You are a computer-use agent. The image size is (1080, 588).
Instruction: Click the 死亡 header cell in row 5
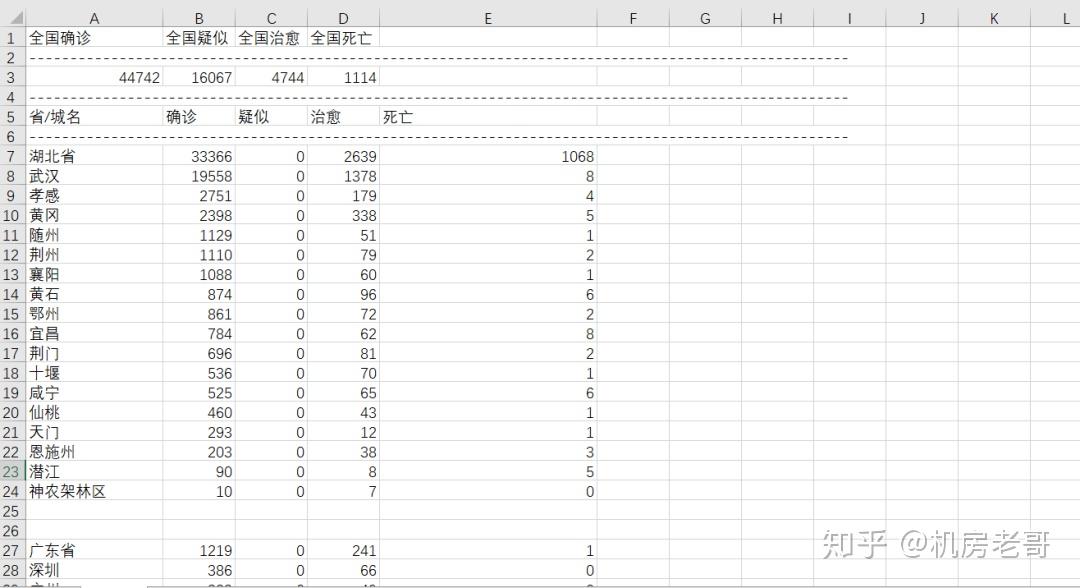click(488, 117)
